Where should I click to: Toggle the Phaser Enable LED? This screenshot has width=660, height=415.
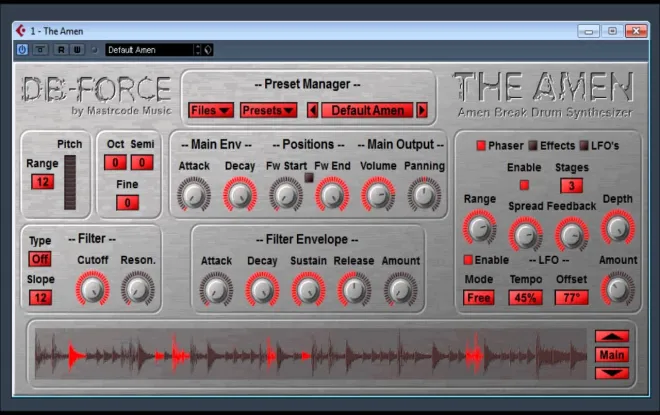coord(524,185)
